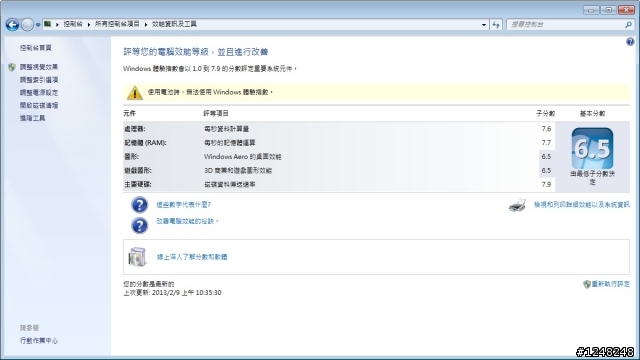Click the Control Panel icon in address bar

(48, 24)
